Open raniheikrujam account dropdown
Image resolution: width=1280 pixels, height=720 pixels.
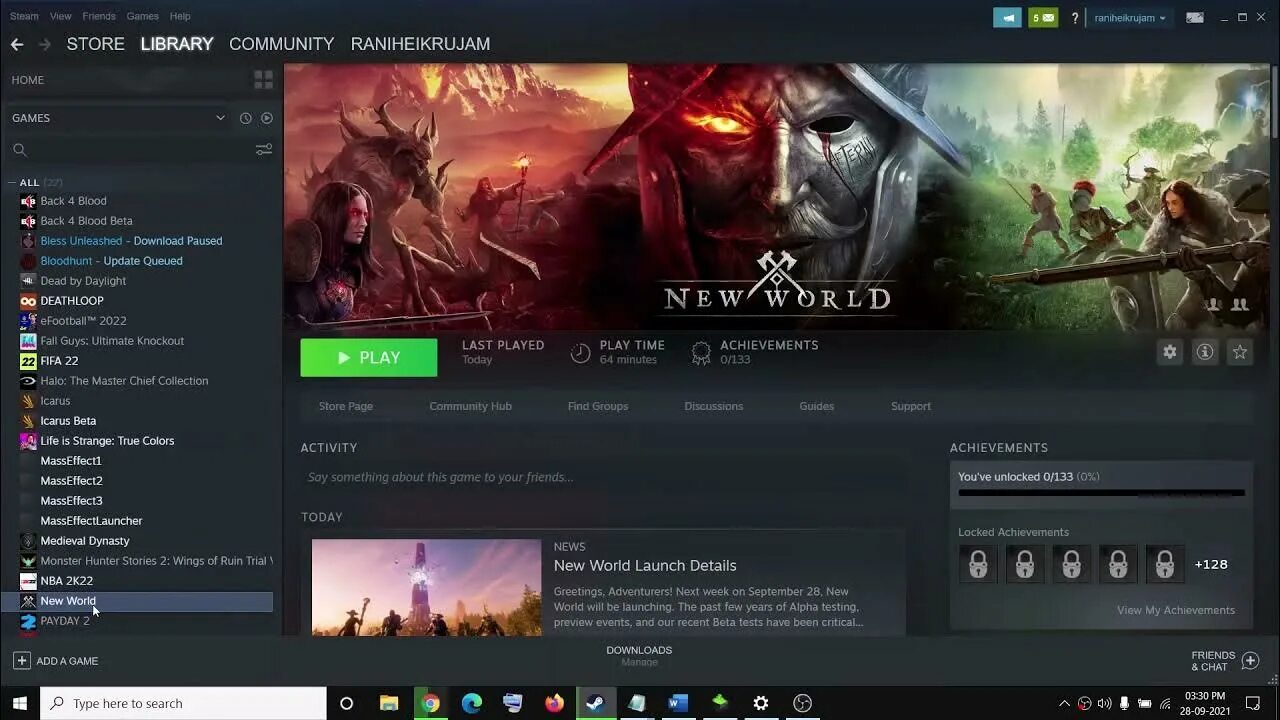(1130, 18)
